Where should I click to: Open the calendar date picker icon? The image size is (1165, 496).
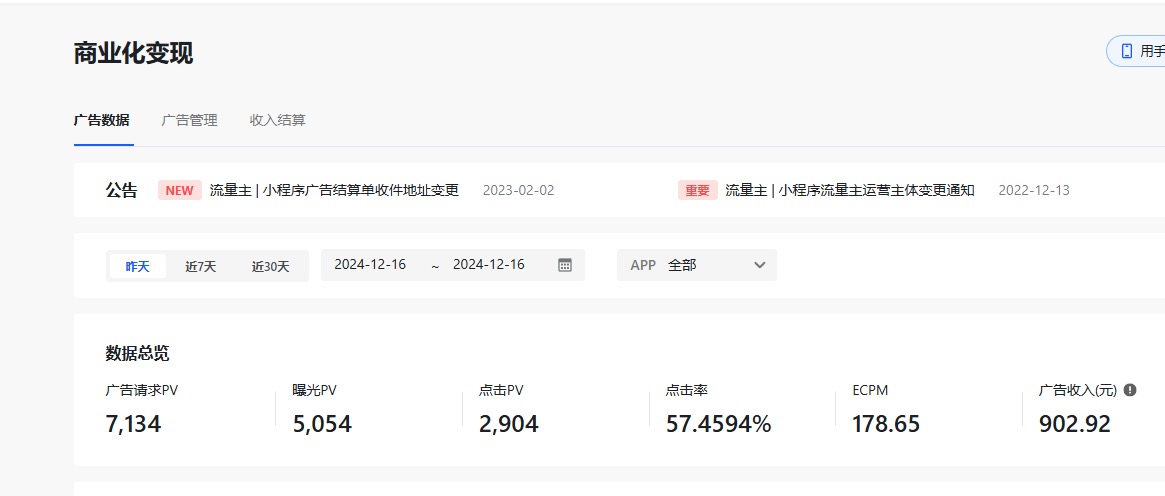[565, 265]
